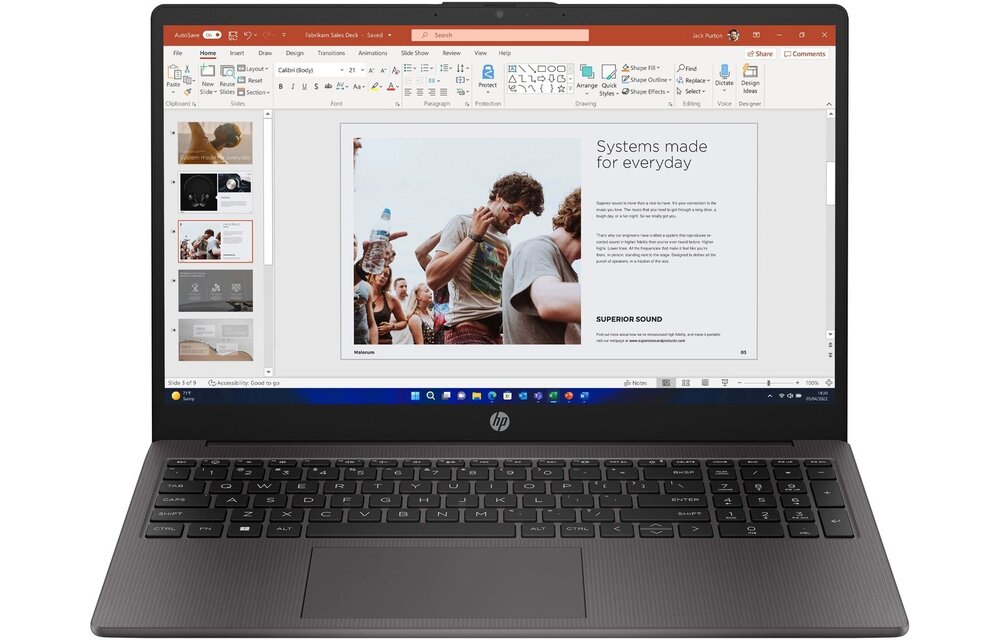Open the Layout dropdown in Slides group

(257, 69)
